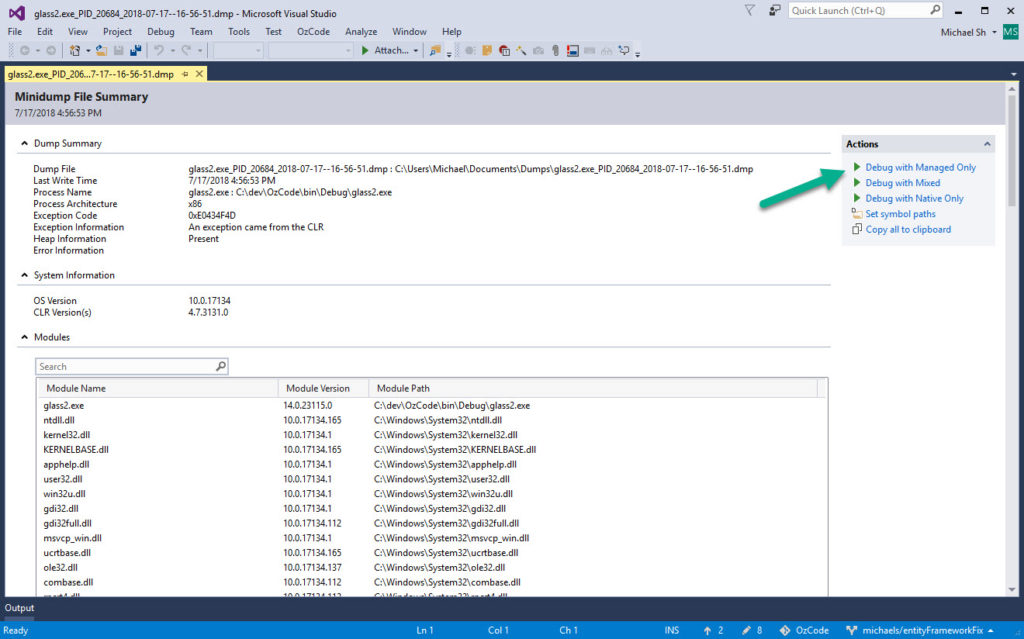Click Debug with Managed Only link
Image resolution: width=1024 pixels, height=639 pixels.
[x=920, y=167]
